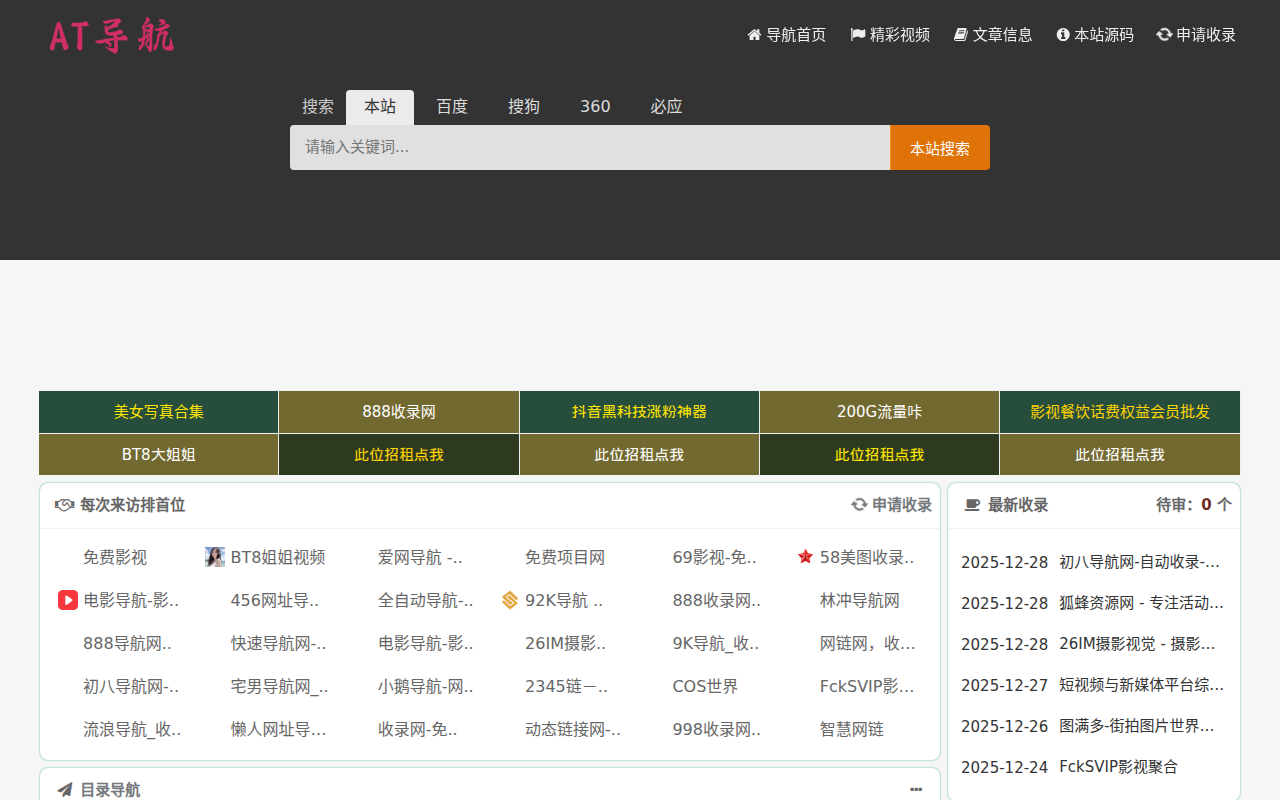
Task: Click the paper plane icon next to 目录导航
Action: 63,789
